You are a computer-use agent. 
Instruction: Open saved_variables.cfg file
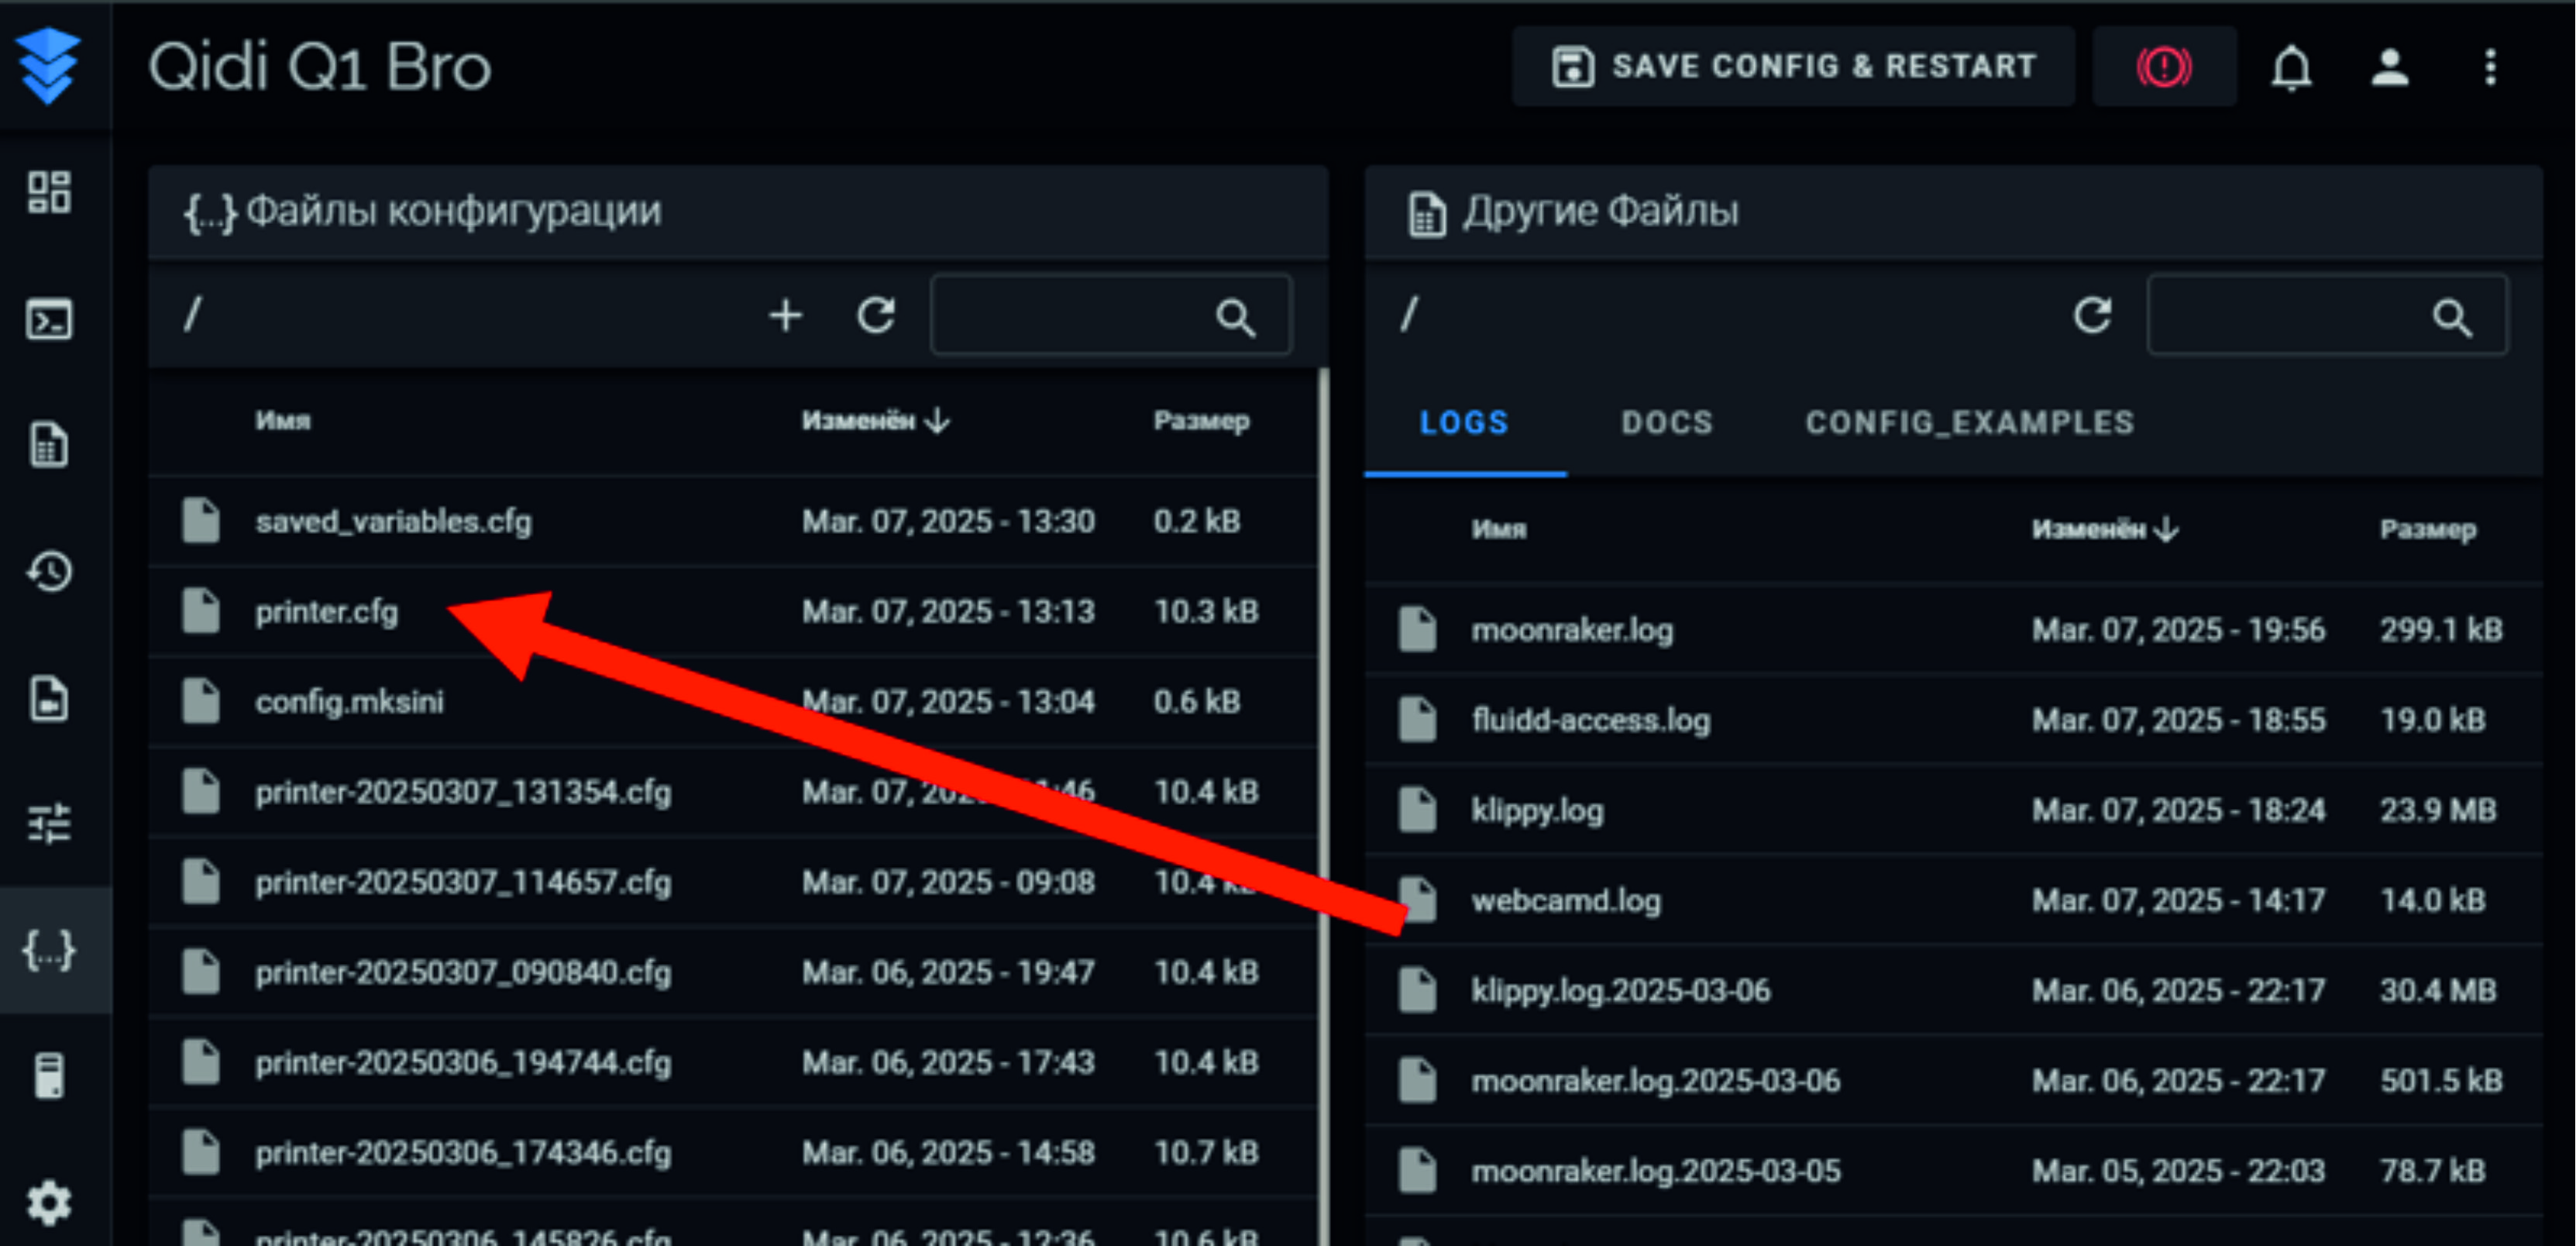pos(393,521)
